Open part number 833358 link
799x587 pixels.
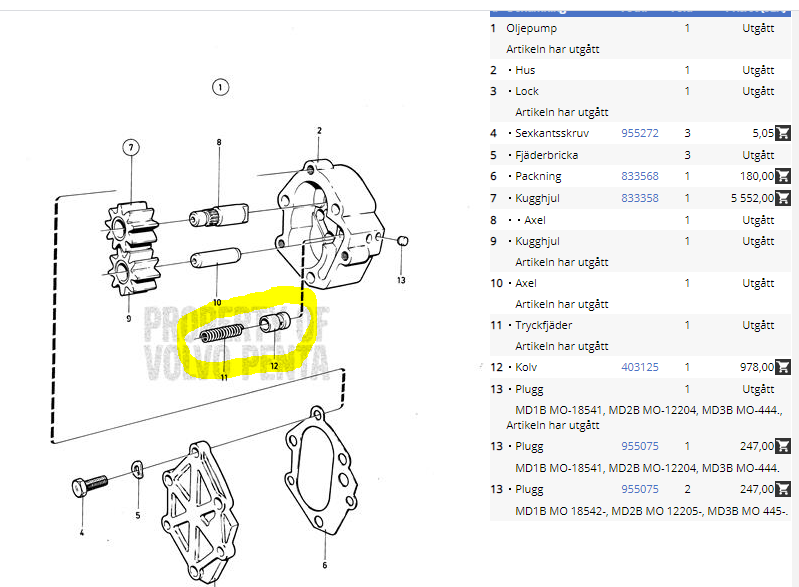click(640, 198)
